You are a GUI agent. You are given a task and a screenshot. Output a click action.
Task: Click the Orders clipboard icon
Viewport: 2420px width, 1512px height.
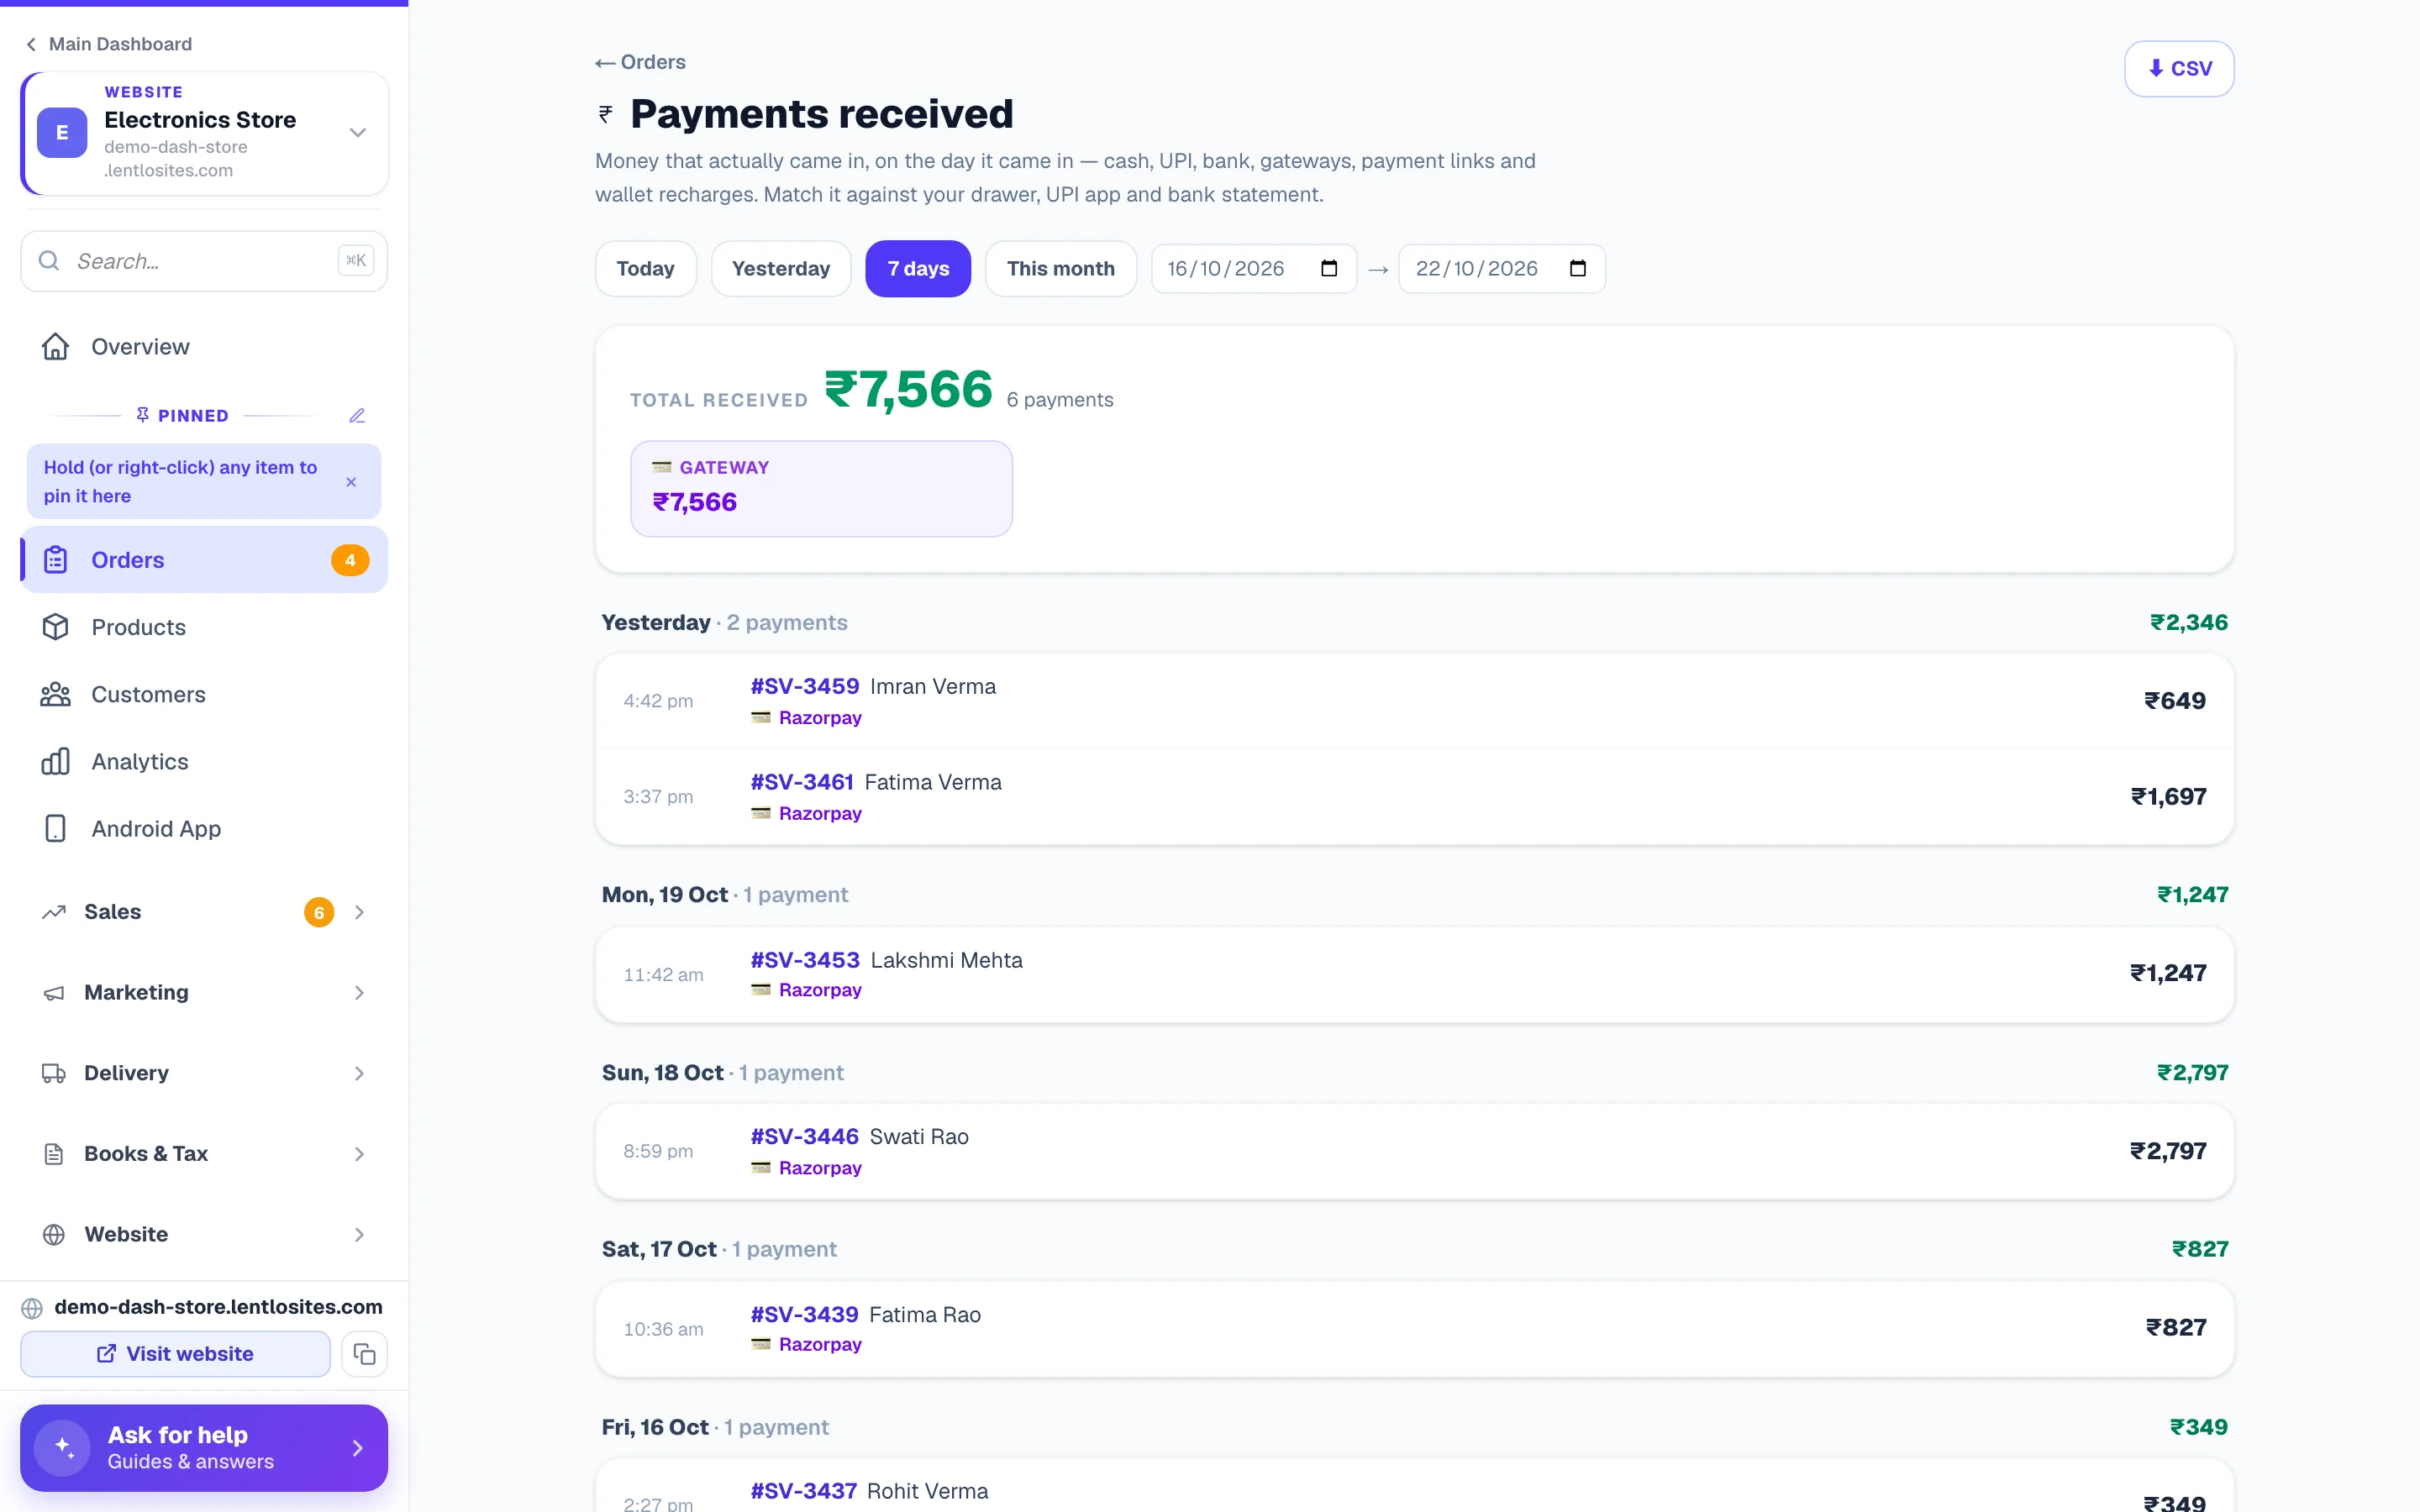(55, 560)
